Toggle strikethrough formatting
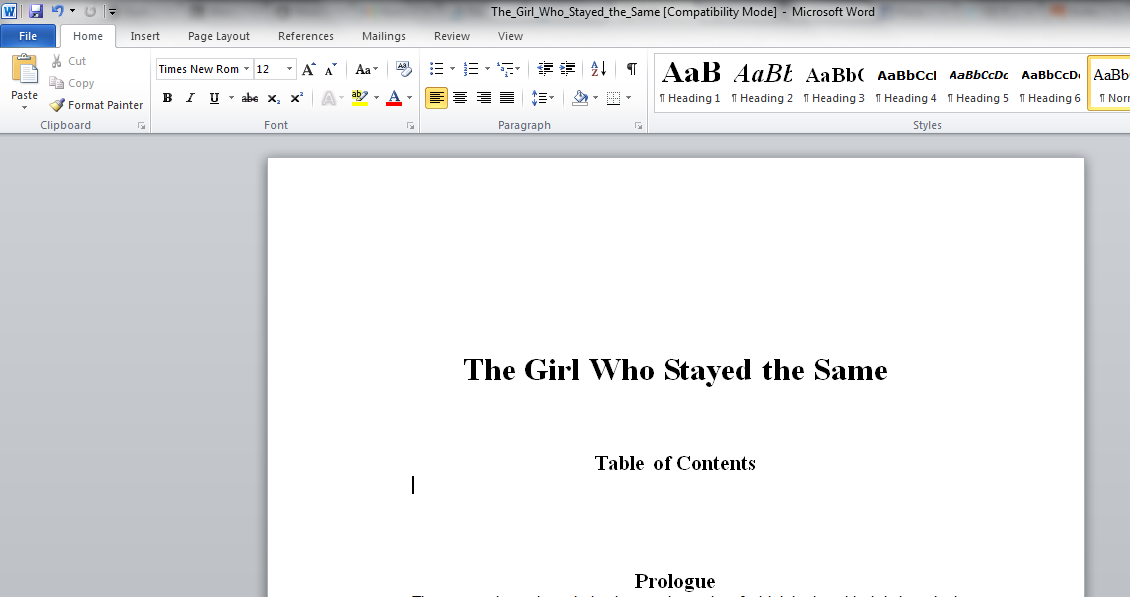 click(250, 98)
